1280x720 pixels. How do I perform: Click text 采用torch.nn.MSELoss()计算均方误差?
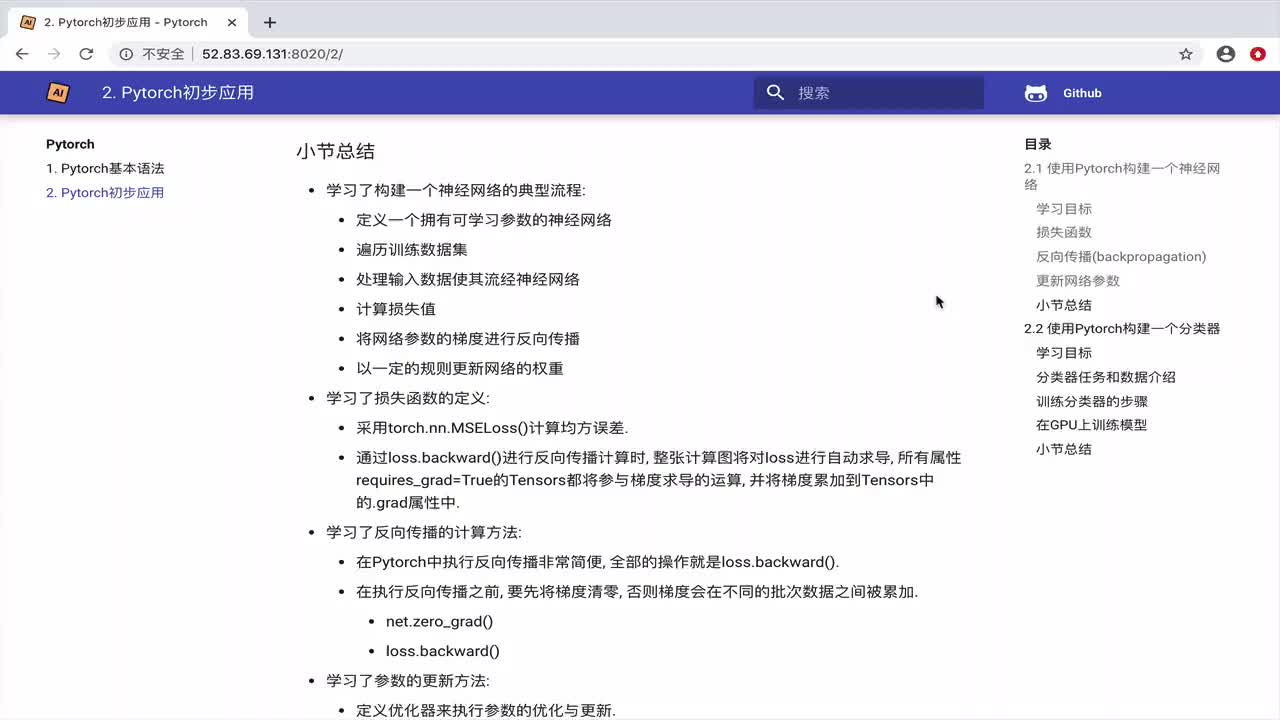point(492,428)
